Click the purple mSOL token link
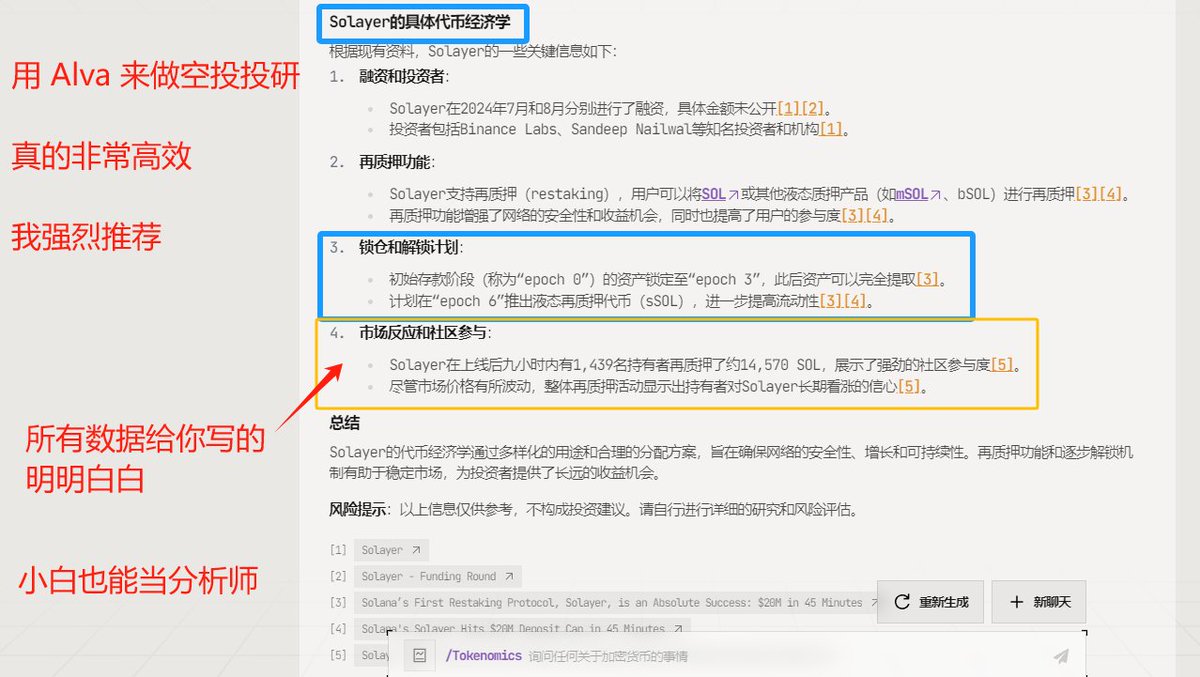Screen dimensions: 1200x677 pyautogui.click(x=917, y=194)
